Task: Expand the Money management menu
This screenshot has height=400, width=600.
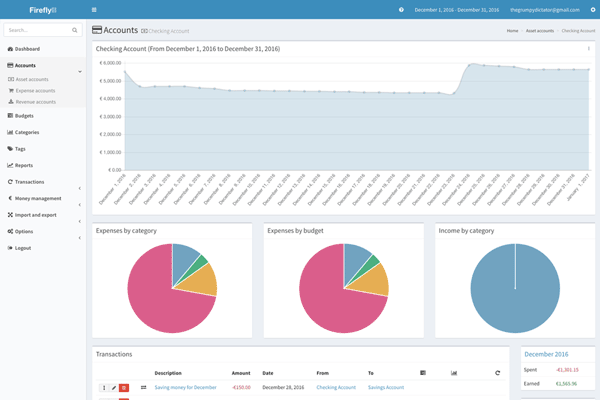Action: (x=79, y=199)
